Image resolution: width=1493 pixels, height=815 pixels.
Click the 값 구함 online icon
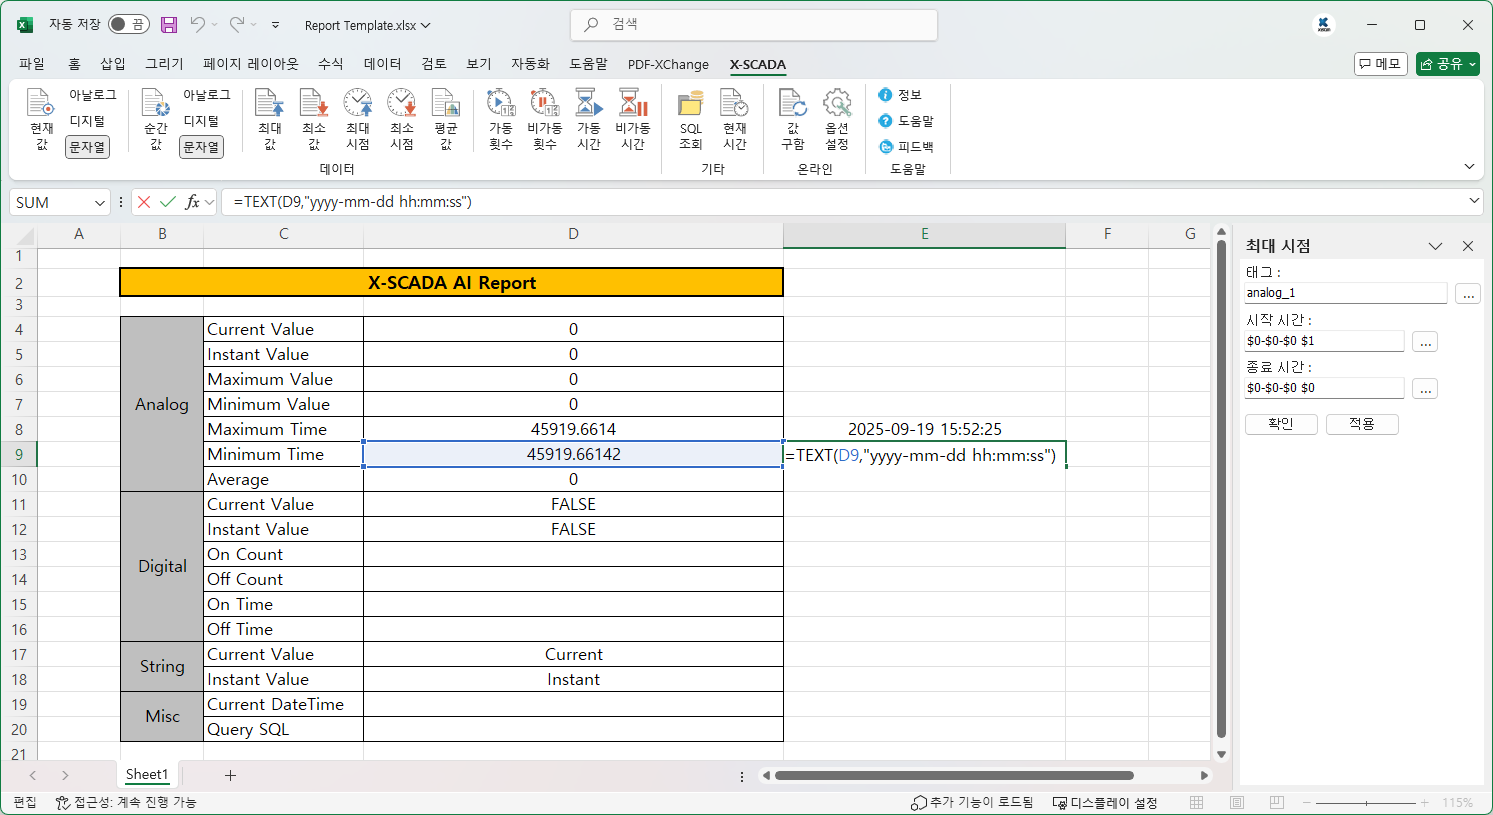793,104
